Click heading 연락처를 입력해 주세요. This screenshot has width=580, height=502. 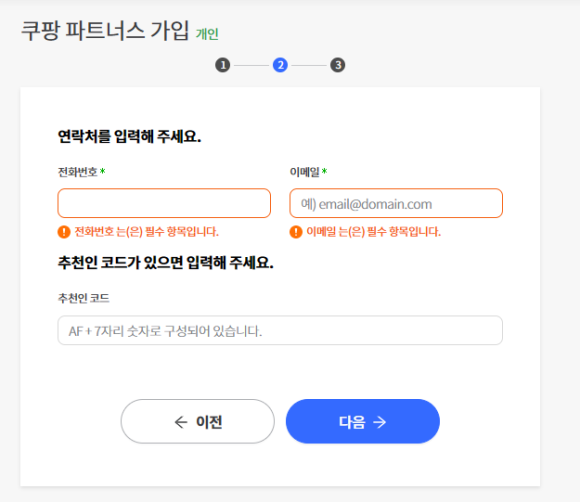tap(129, 137)
